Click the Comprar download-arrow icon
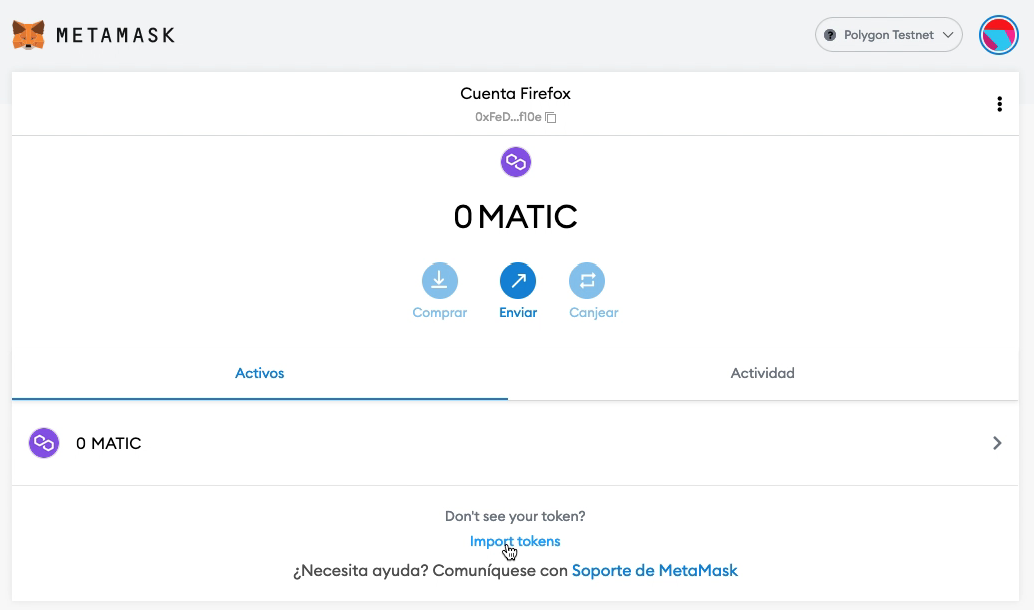 click(x=440, y=281)
